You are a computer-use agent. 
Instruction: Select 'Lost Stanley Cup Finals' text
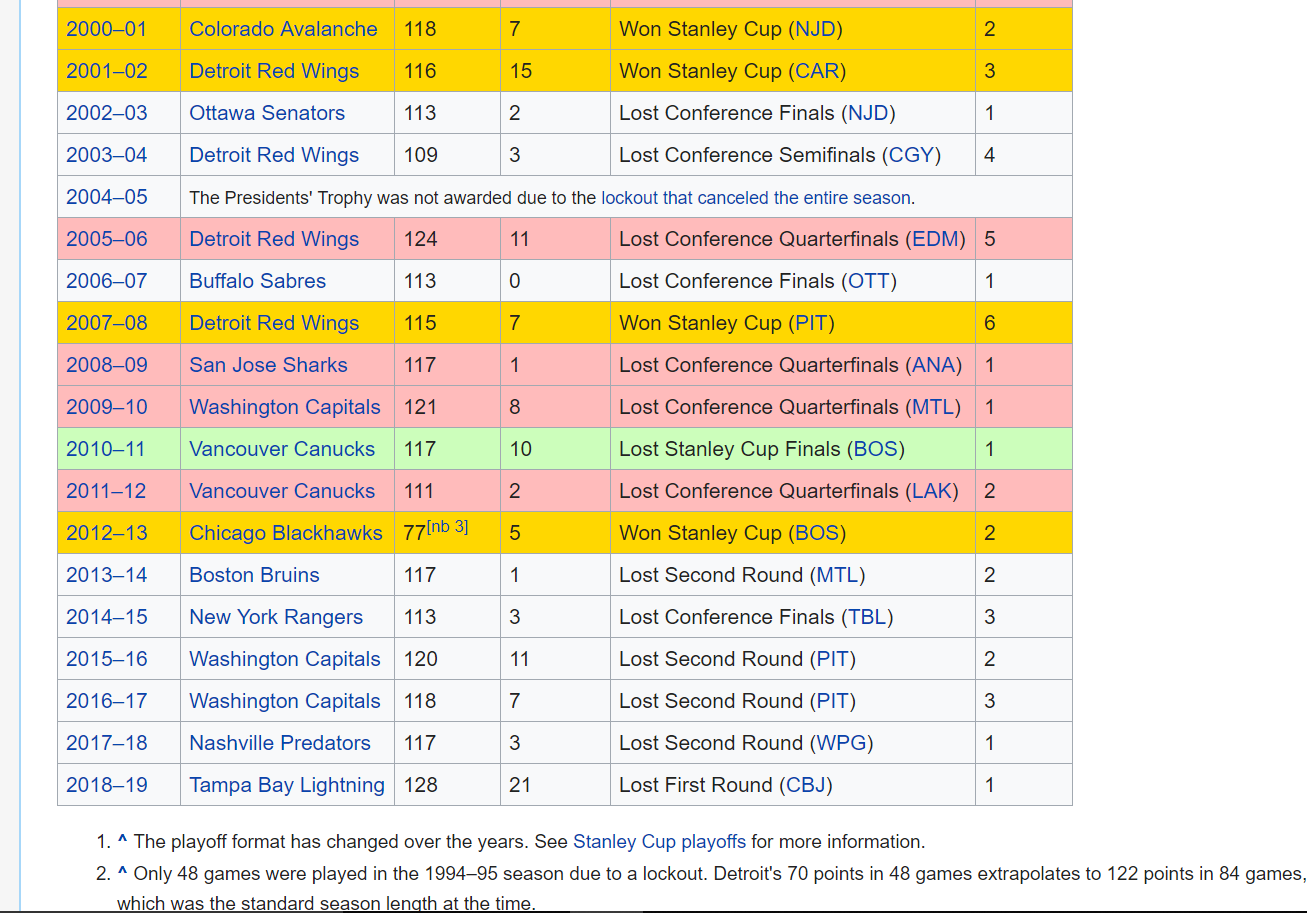[729, 449]
